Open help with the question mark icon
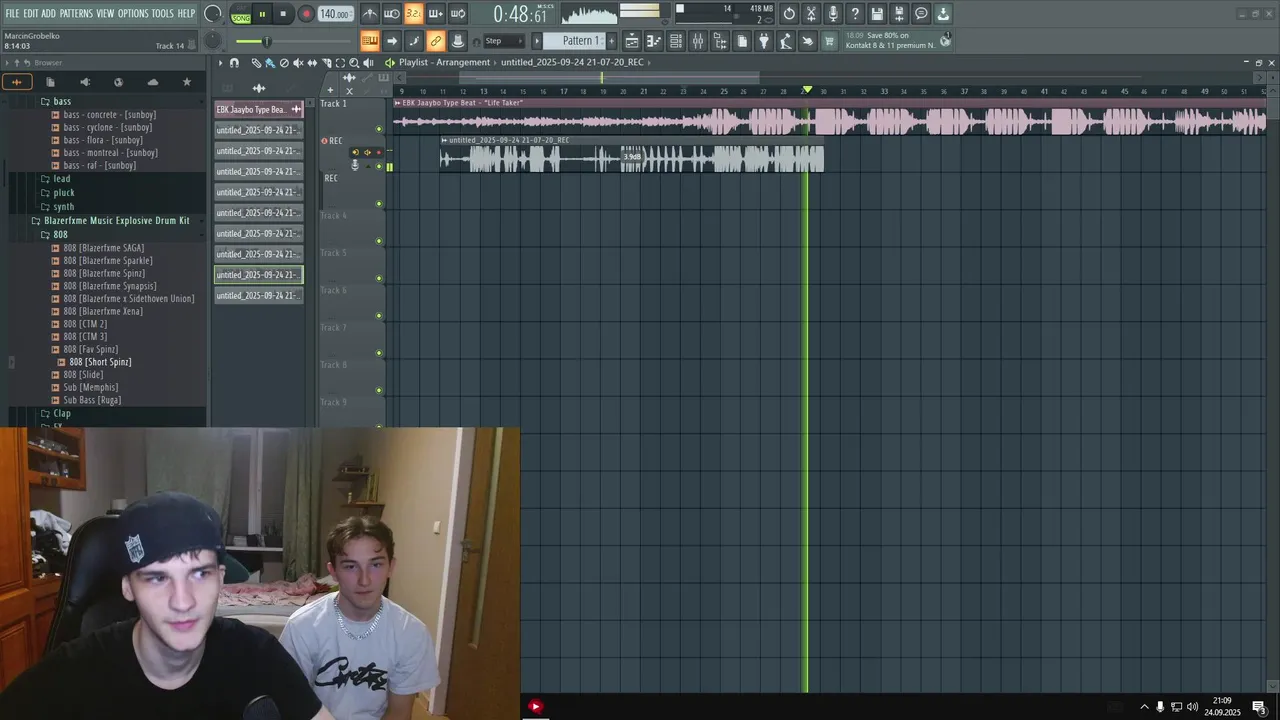 click(855, 14)
